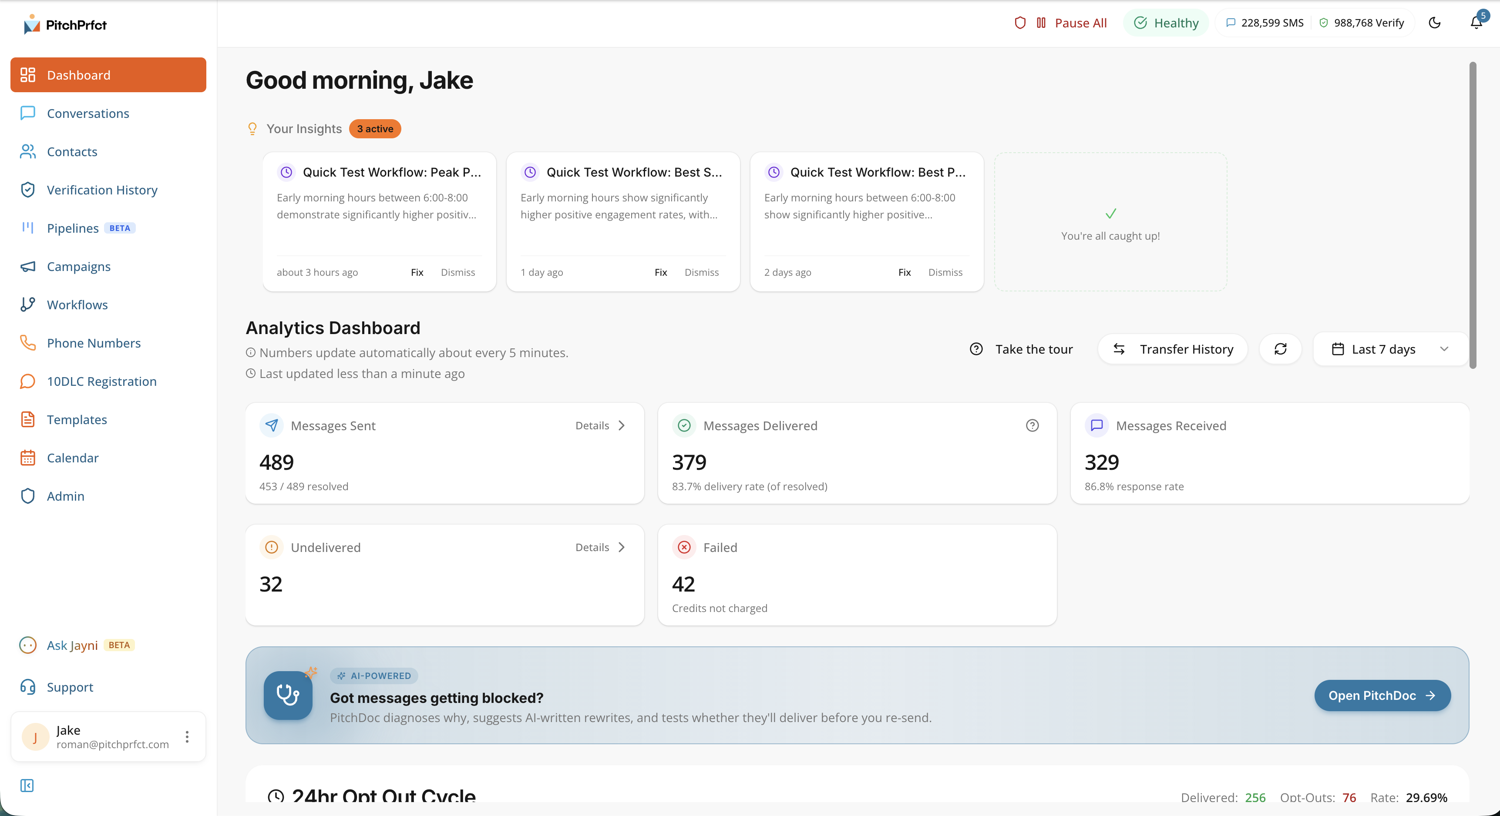Click the Undelivered warning icon
The height and width of the screenshot is (816, 1500).
tap(272, 548)
